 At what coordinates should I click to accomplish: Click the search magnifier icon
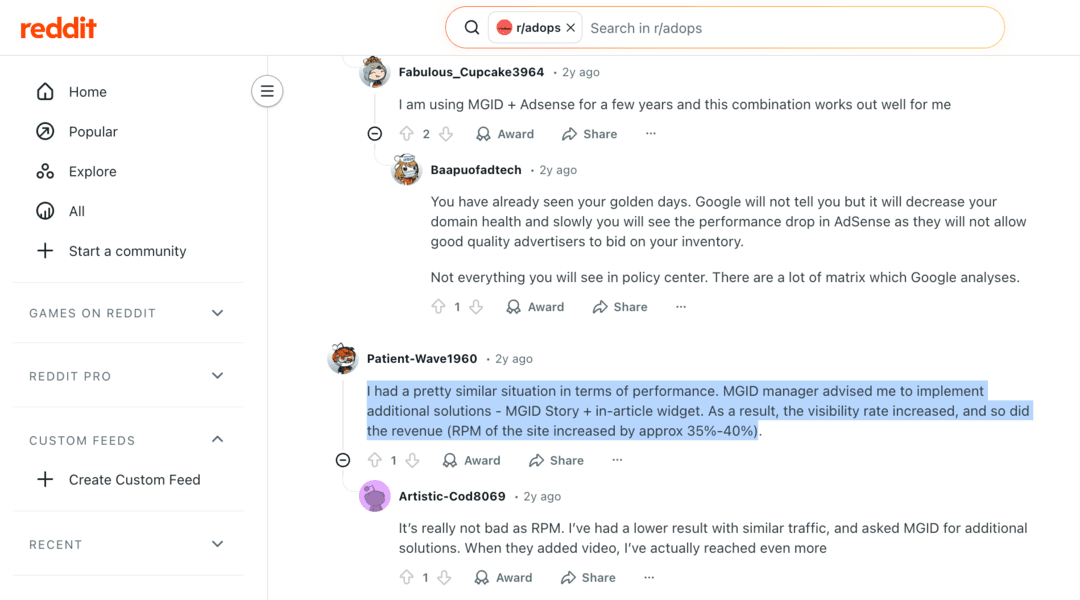(x=471, y=27)
